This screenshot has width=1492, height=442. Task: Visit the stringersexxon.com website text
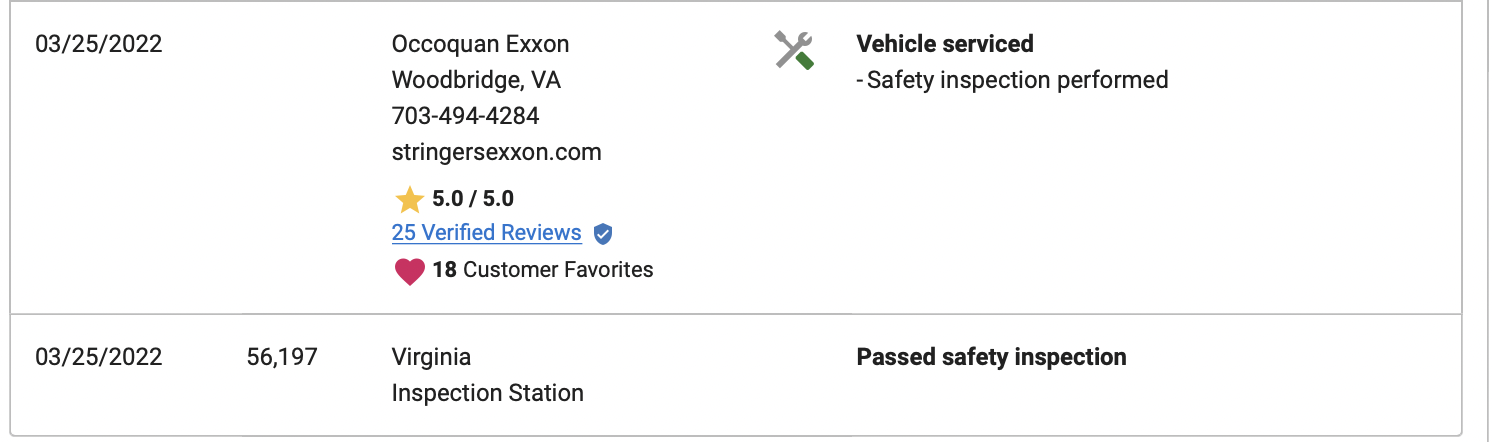(x=497, y=153)
